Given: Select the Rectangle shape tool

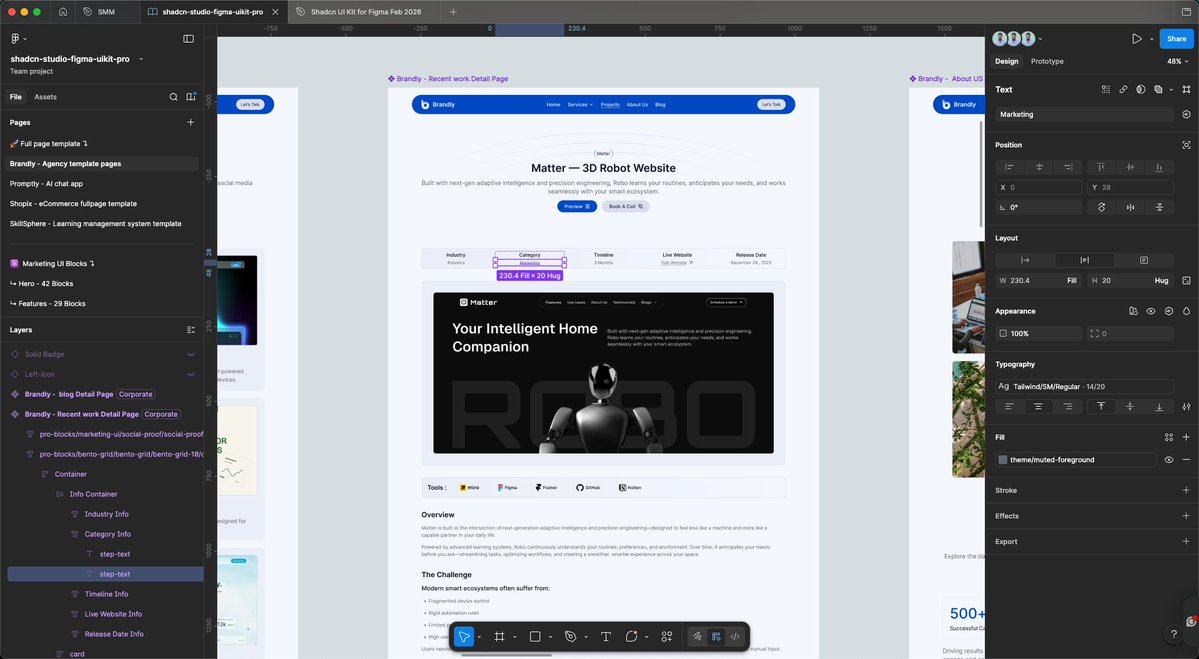Looking at the screenshot, I should [535, 636].
